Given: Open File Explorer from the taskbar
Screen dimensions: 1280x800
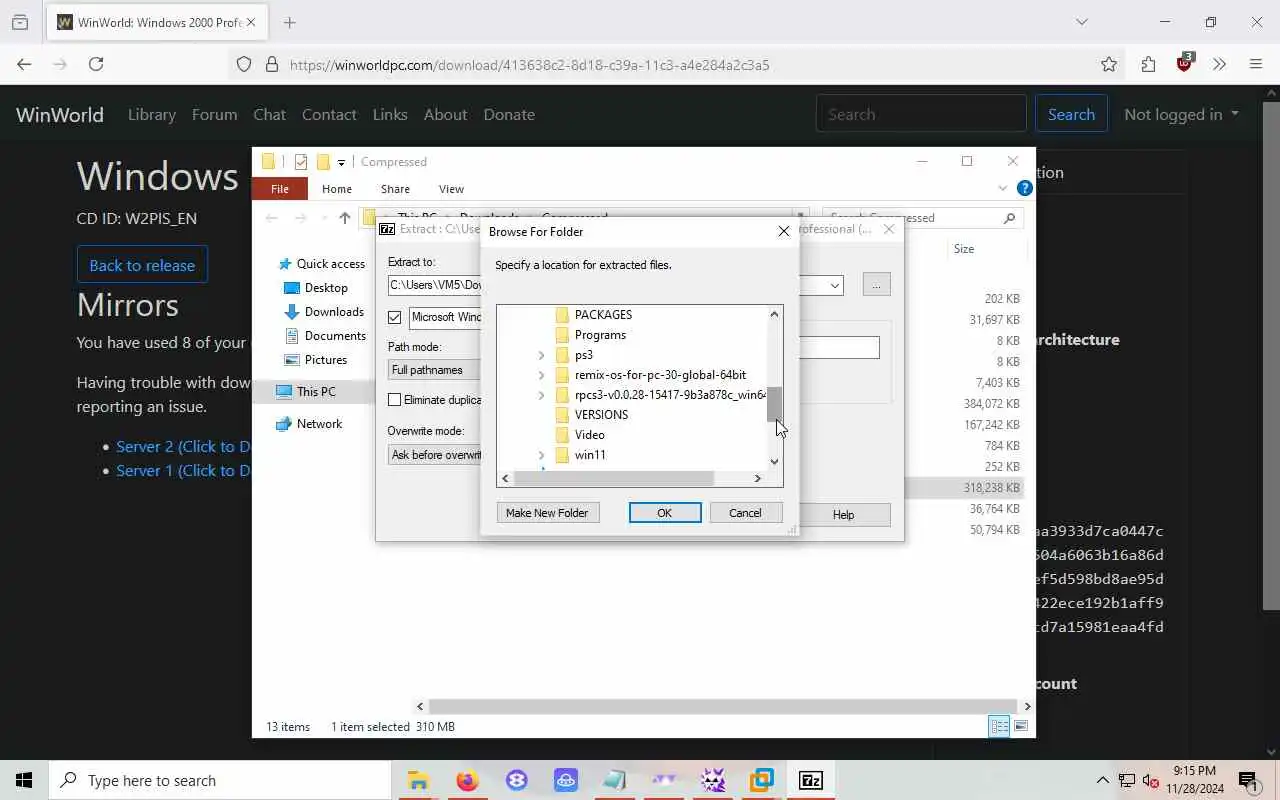Looking at the screenshot, I should [x=418, y=780].
